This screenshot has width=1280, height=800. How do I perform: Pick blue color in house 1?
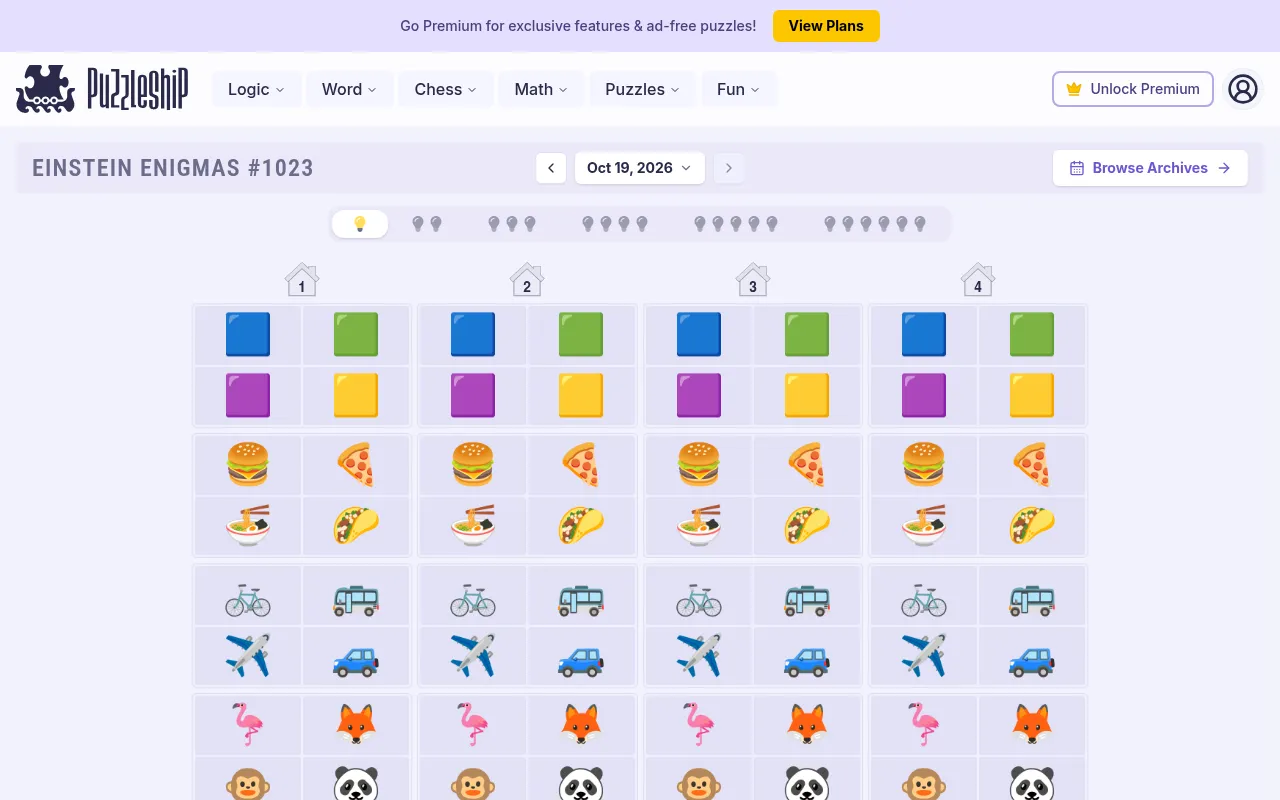(248, 334)
